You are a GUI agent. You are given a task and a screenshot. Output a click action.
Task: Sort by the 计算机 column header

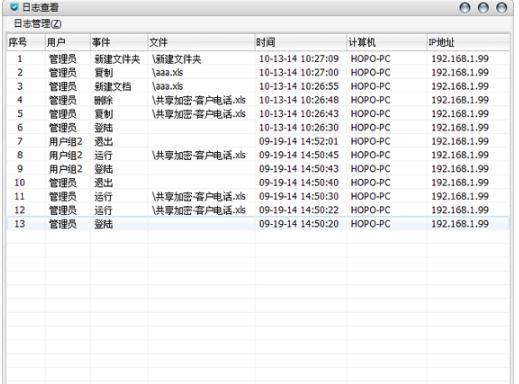click(387, 42)
